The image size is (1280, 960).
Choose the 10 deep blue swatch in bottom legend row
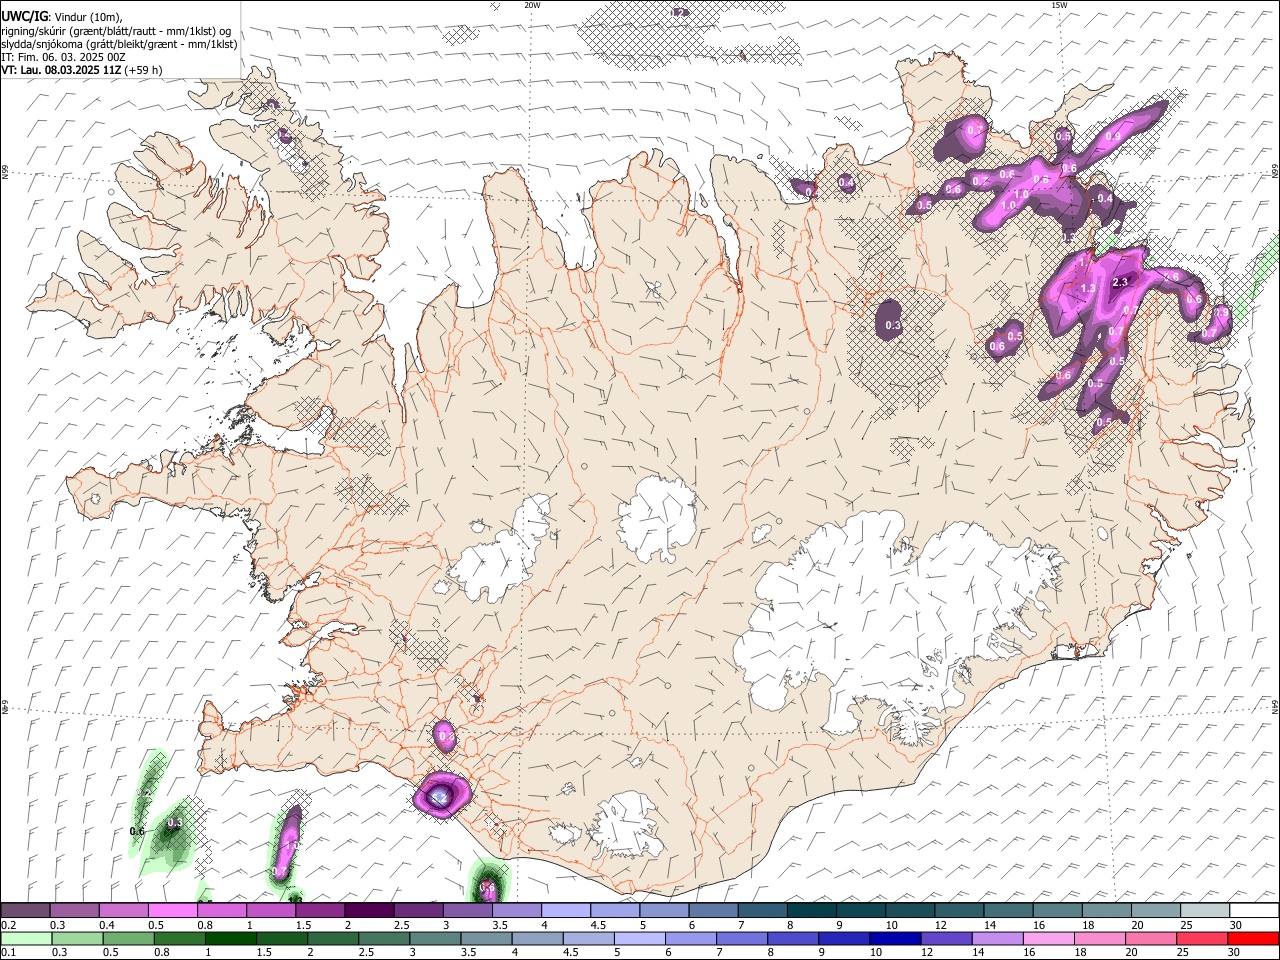coord(894,939)
